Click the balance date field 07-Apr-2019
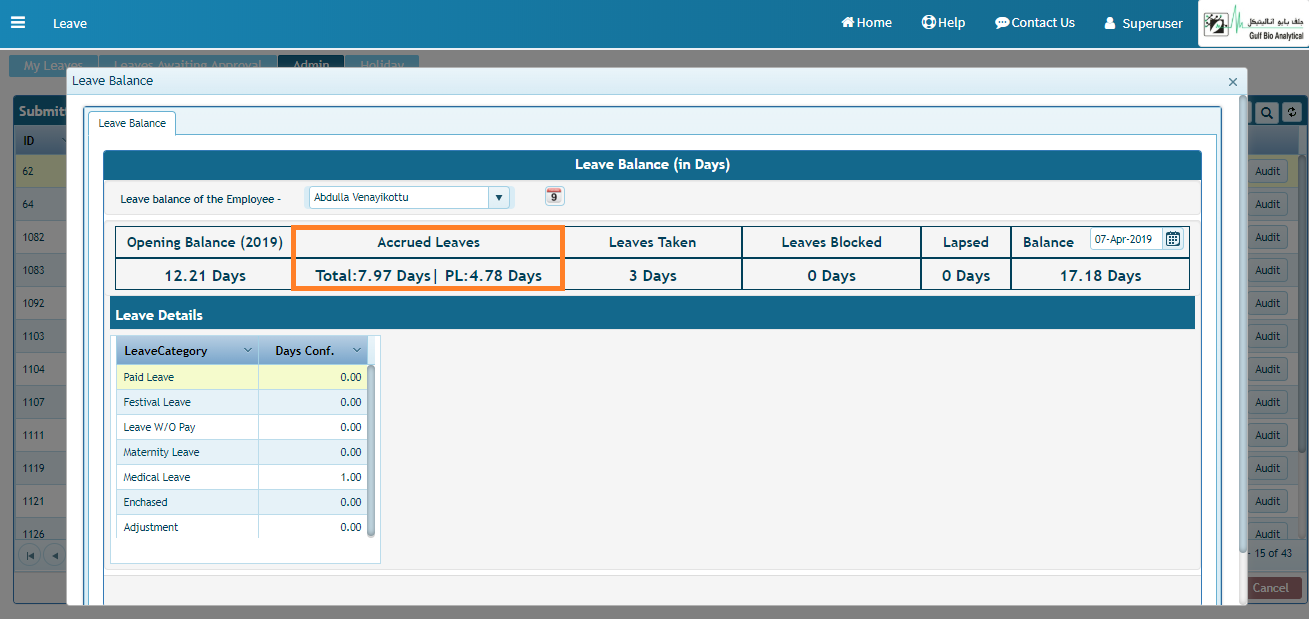 (1126, 240)
